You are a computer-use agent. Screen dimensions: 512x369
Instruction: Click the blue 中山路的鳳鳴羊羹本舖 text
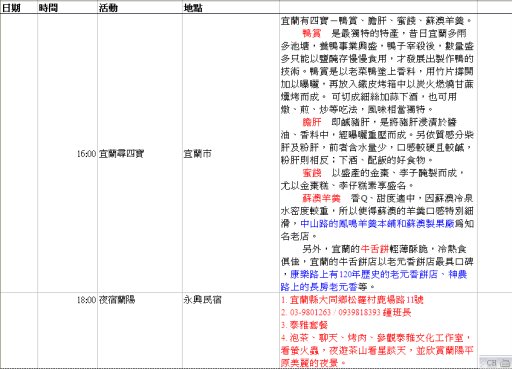(348, 224)
